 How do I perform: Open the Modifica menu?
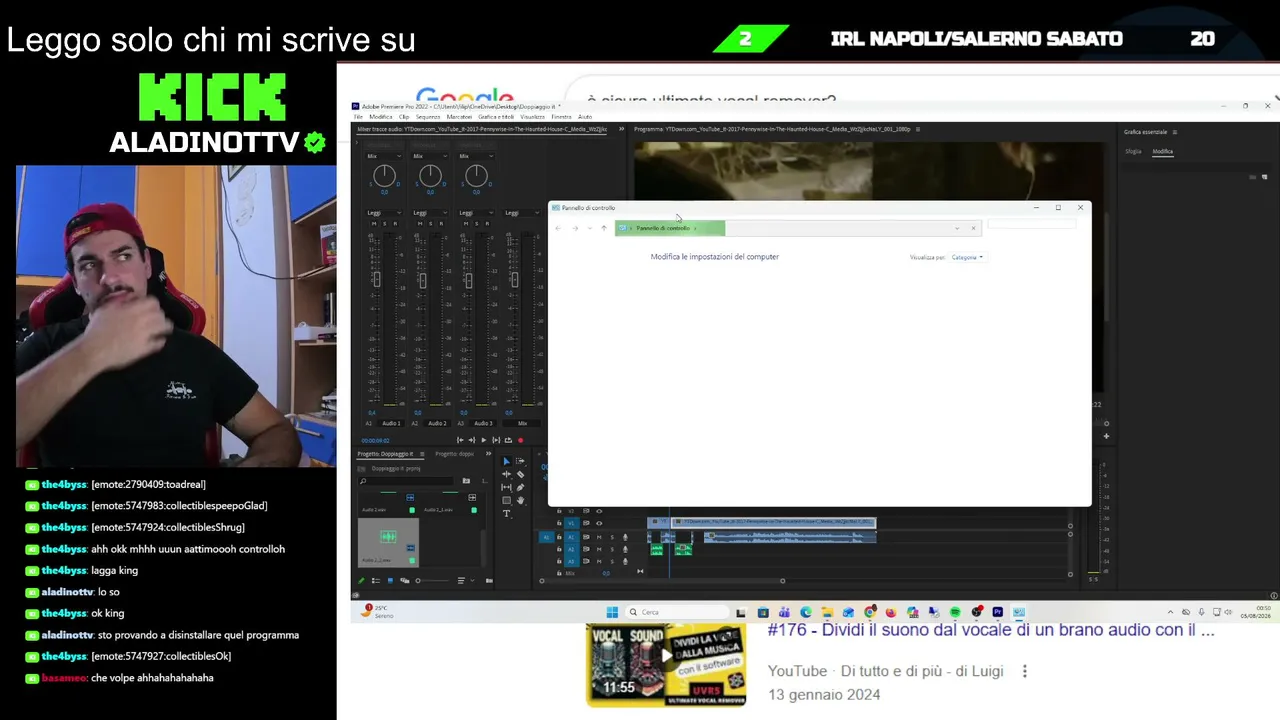click(381, 117)
